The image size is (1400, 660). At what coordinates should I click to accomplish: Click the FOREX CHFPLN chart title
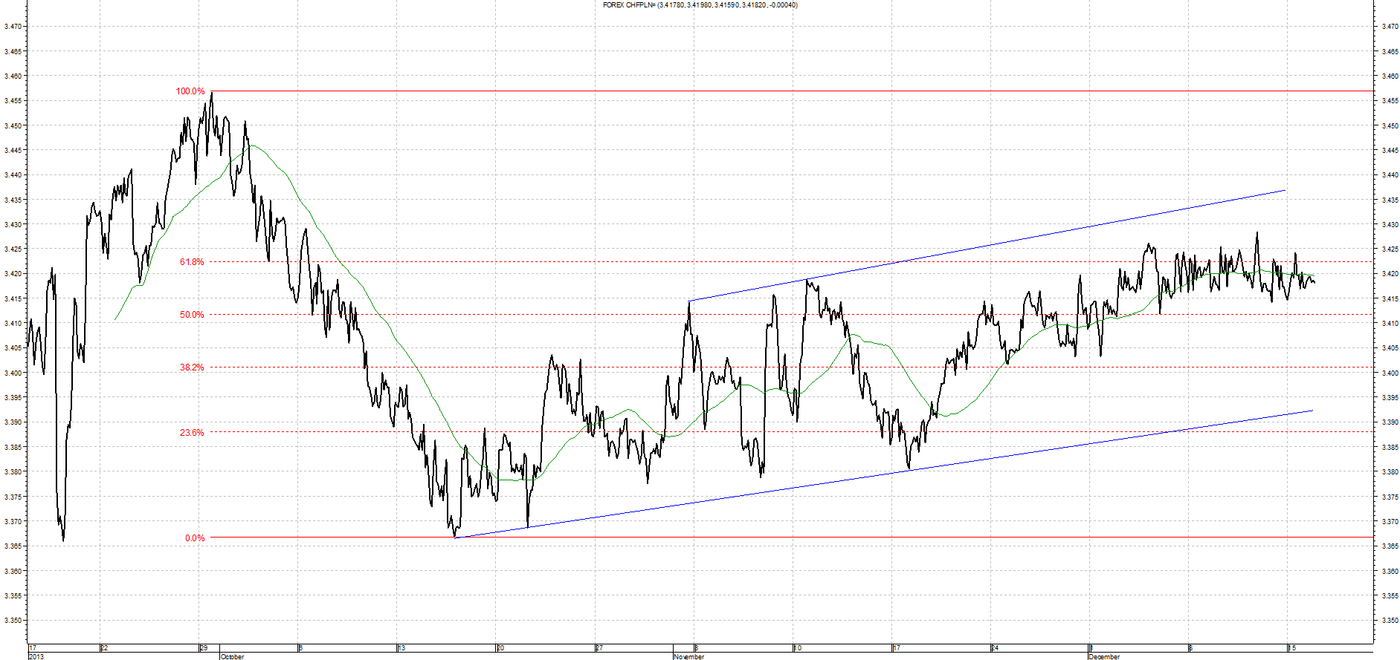click(699, 4)
